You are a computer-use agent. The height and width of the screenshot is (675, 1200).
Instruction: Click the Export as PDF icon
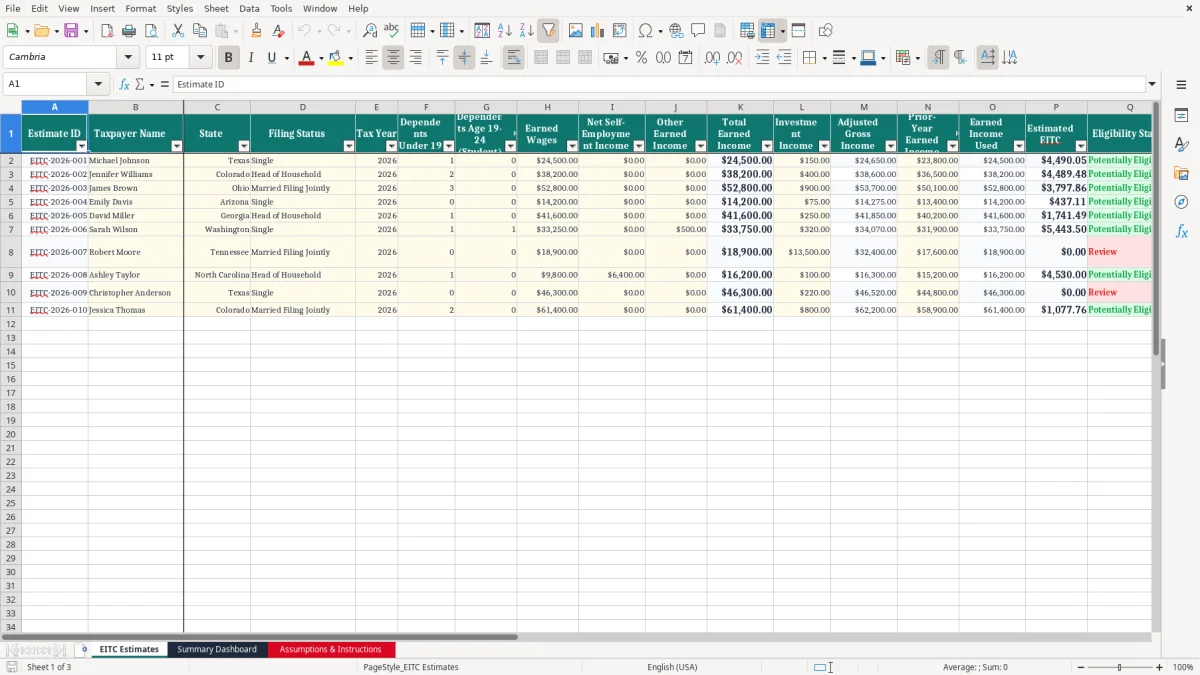pos(107,31)
